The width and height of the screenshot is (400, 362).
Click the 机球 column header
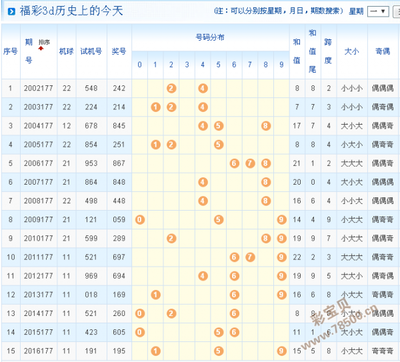66,51
